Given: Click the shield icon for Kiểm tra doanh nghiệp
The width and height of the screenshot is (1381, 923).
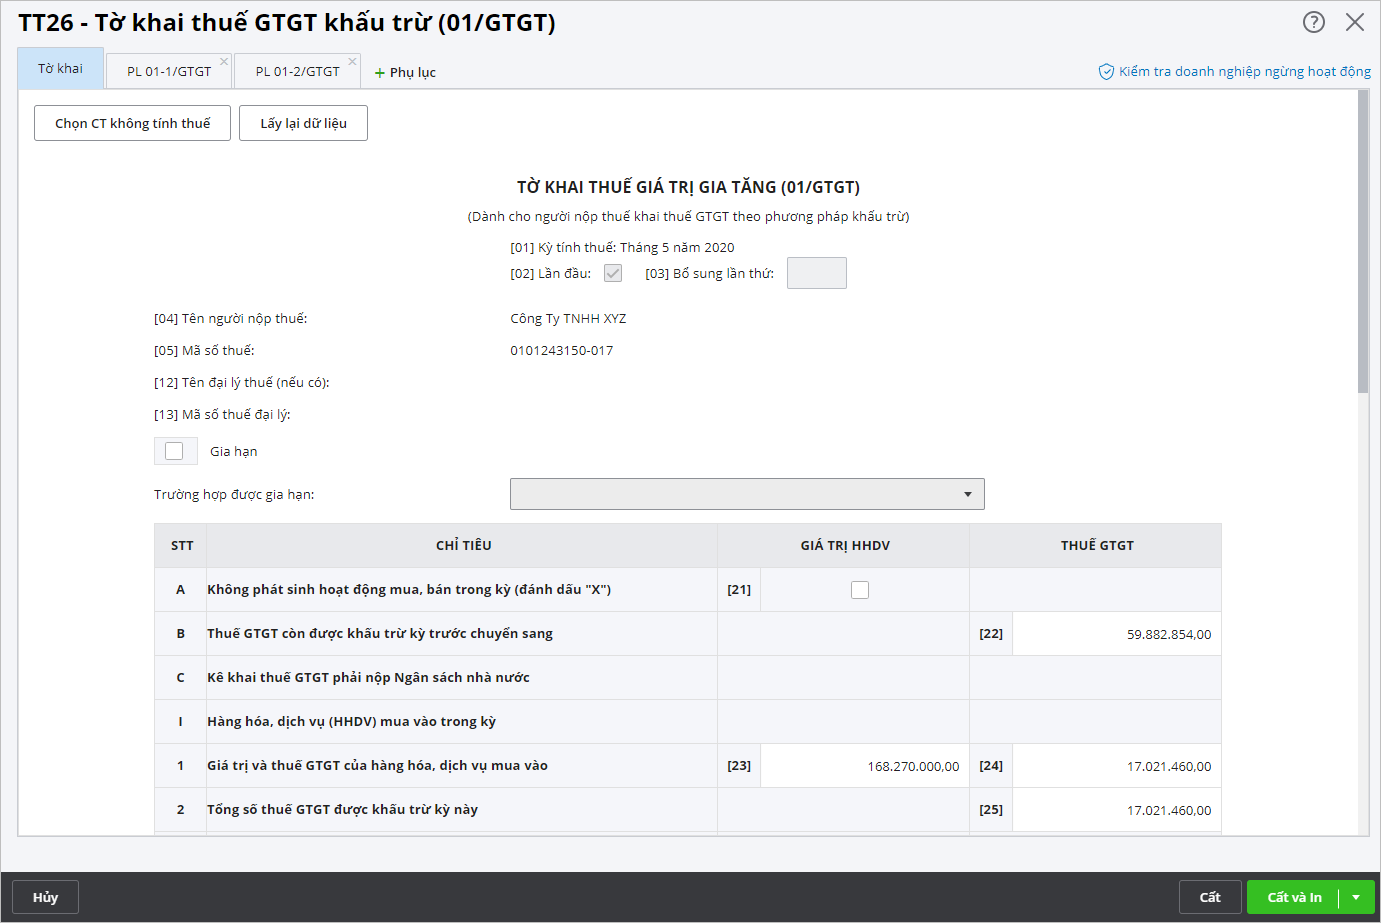Looking at the screenshot, I should tap(1106, 72).
